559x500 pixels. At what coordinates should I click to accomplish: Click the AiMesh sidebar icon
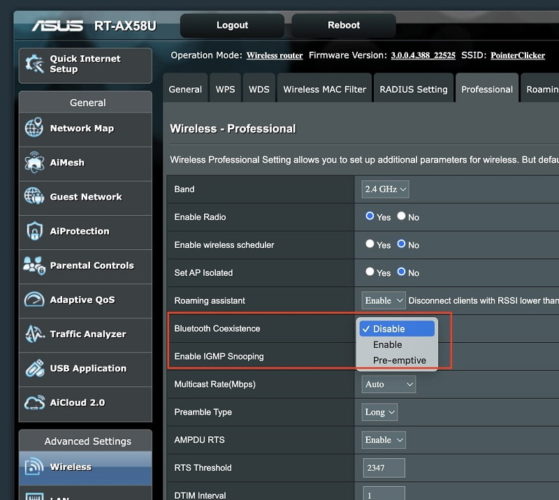pos(34,162)
